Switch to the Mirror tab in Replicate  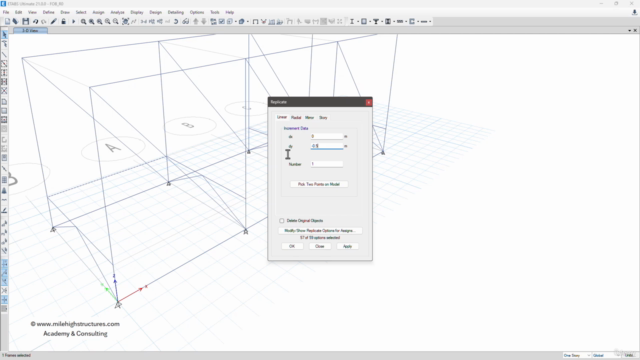click(x=309, y=118)
